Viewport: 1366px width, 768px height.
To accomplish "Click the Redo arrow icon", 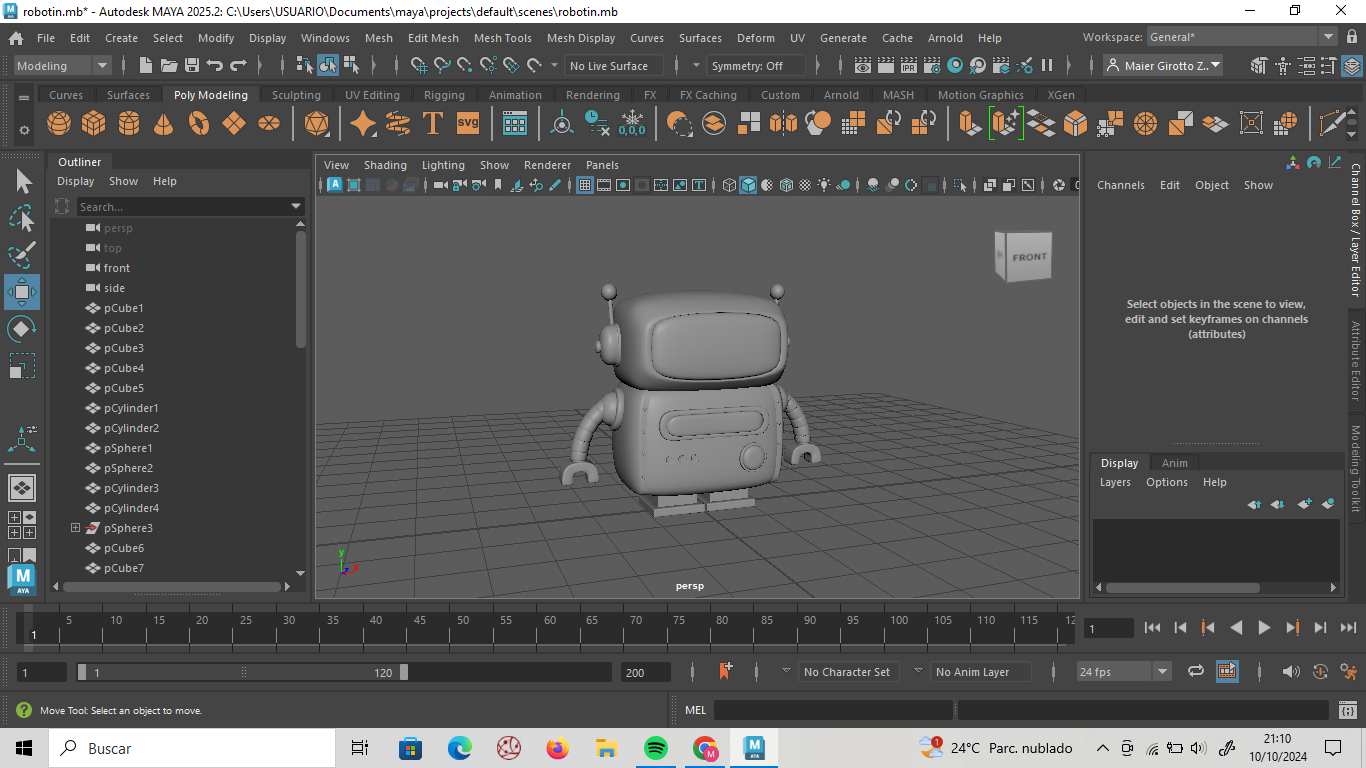I will tap(238, 66).
